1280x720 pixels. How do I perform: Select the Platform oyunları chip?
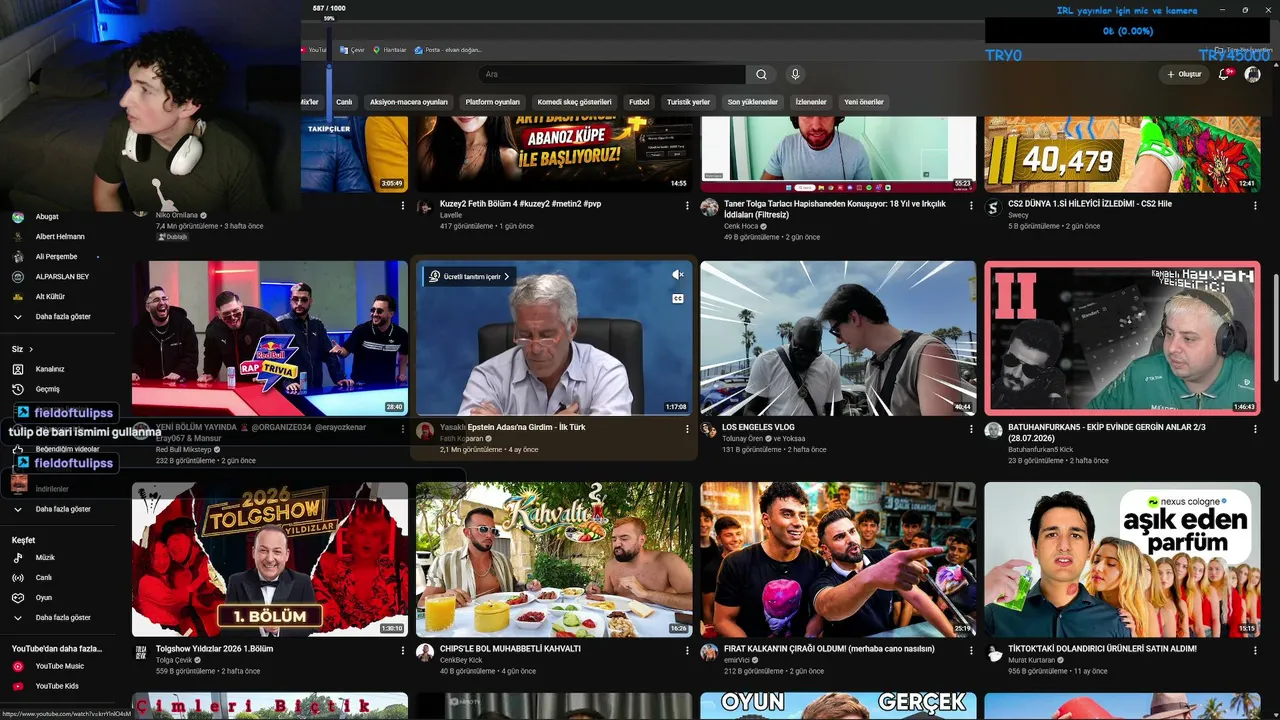pyautogui.click(x=493, y=102)
